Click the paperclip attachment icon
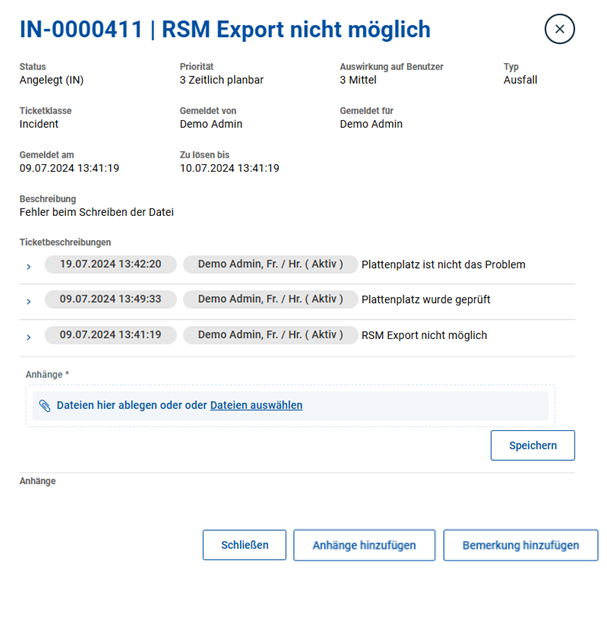This screenshot has width=607, height=643. pos(45,406)
